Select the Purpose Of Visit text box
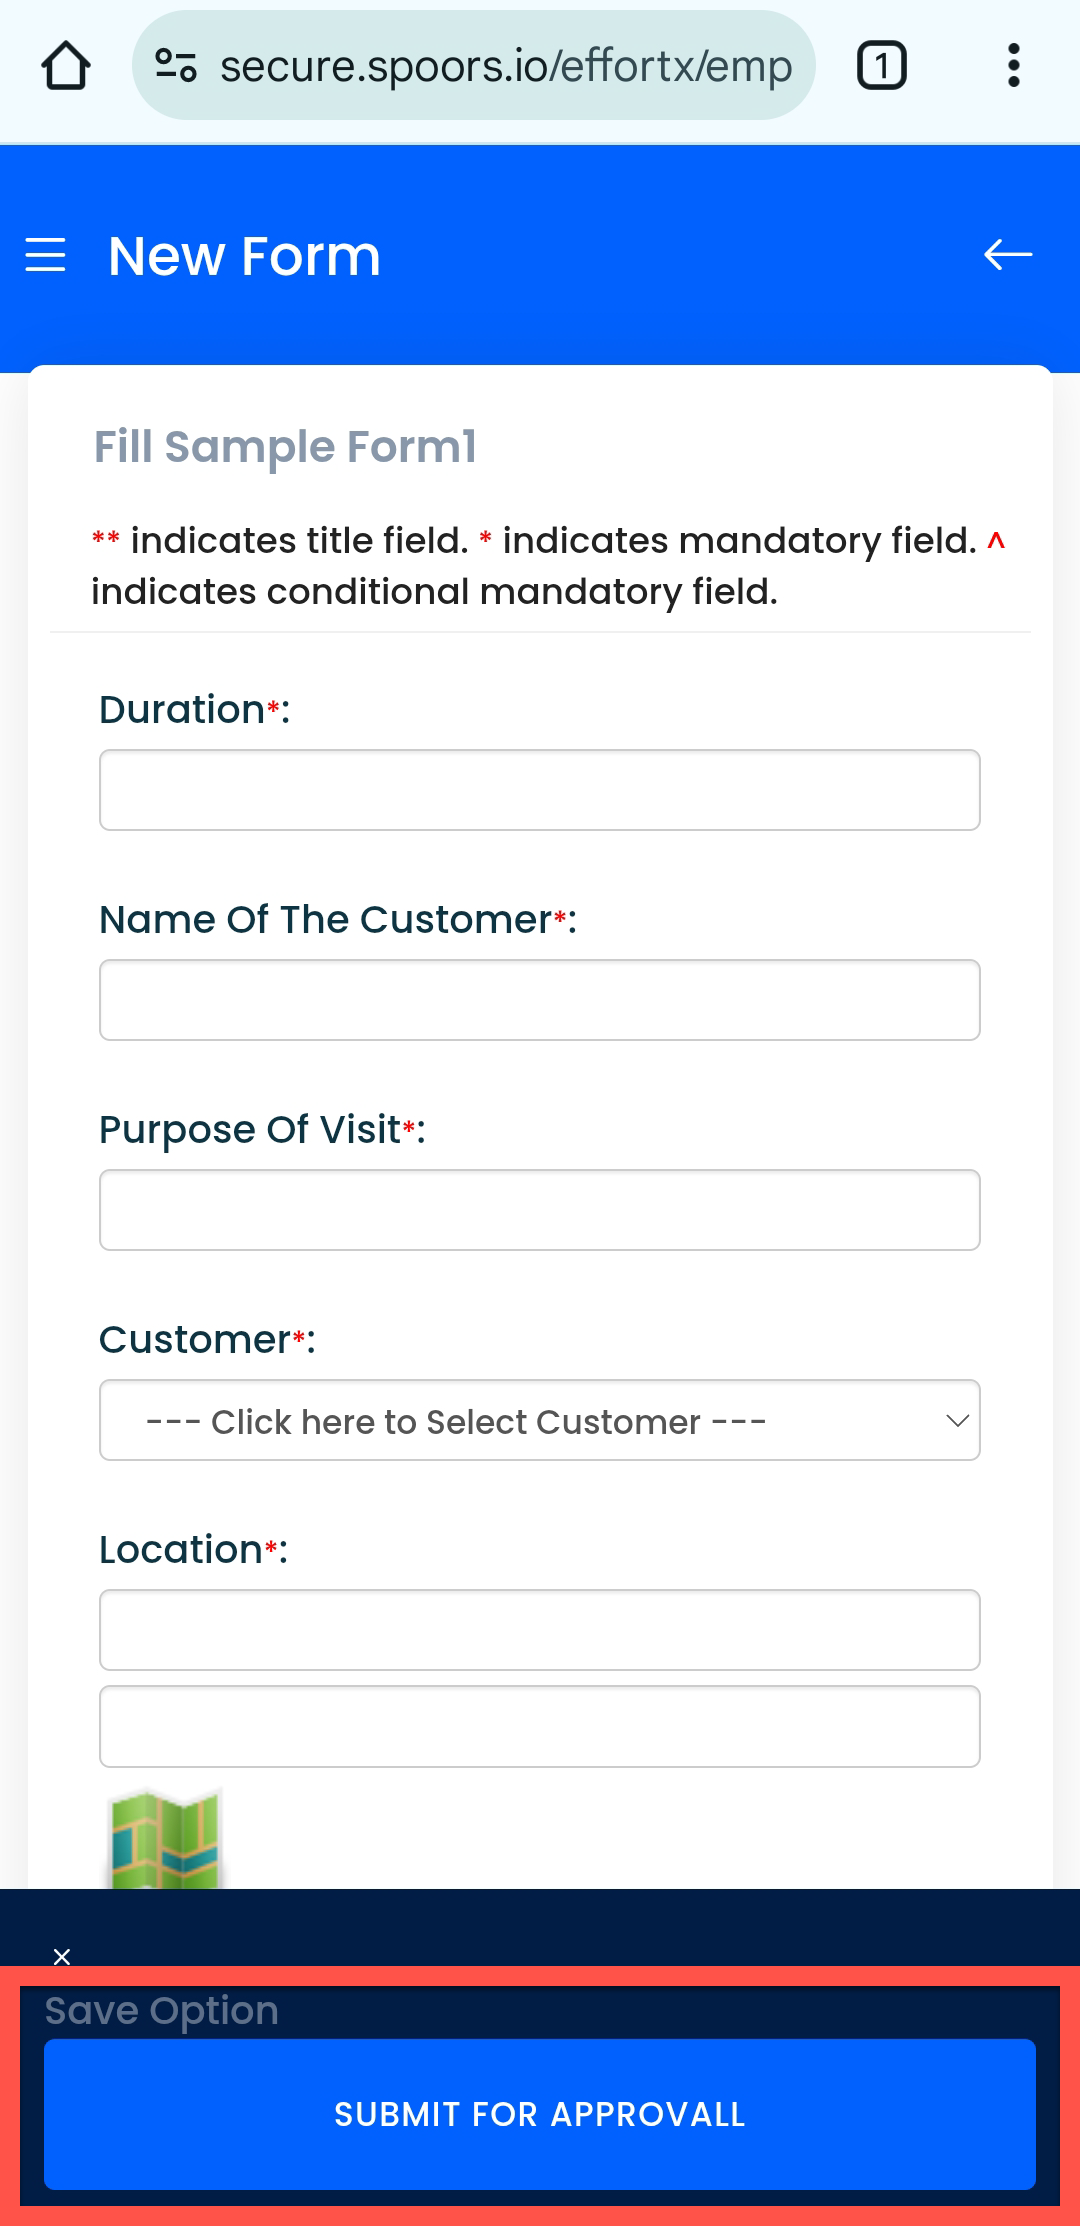 point(540,1210)
